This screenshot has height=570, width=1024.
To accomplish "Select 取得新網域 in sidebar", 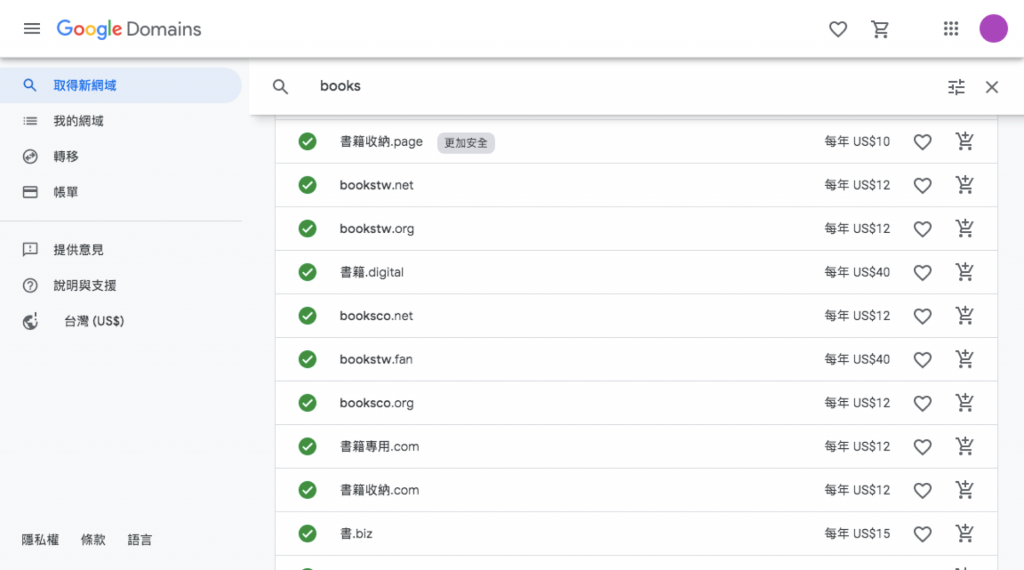I will 85,86.
